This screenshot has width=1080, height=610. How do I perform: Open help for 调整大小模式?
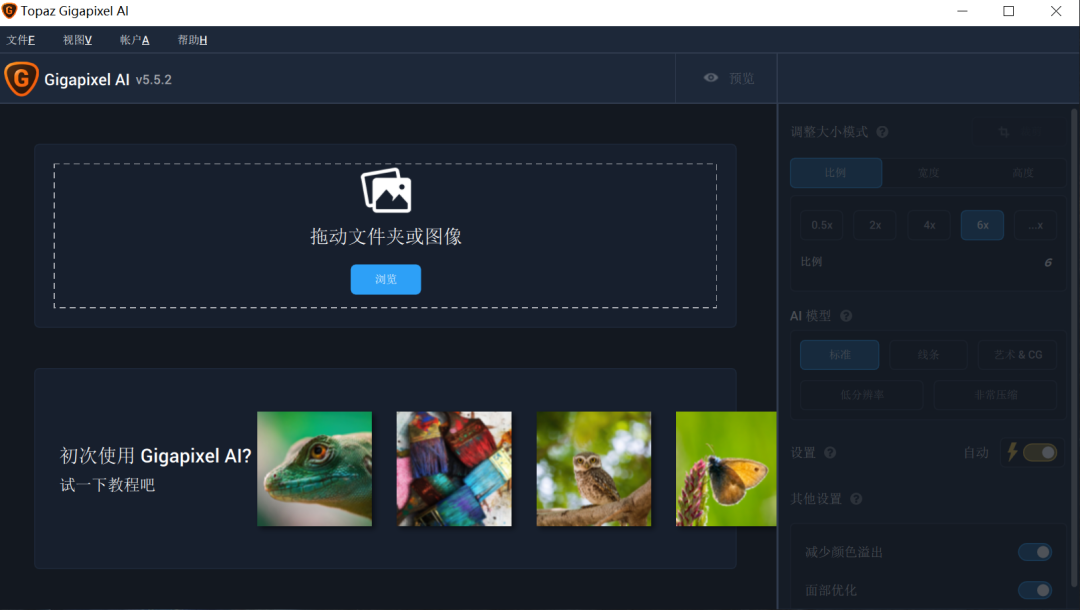pyautogui.click(x=882, y=132)
